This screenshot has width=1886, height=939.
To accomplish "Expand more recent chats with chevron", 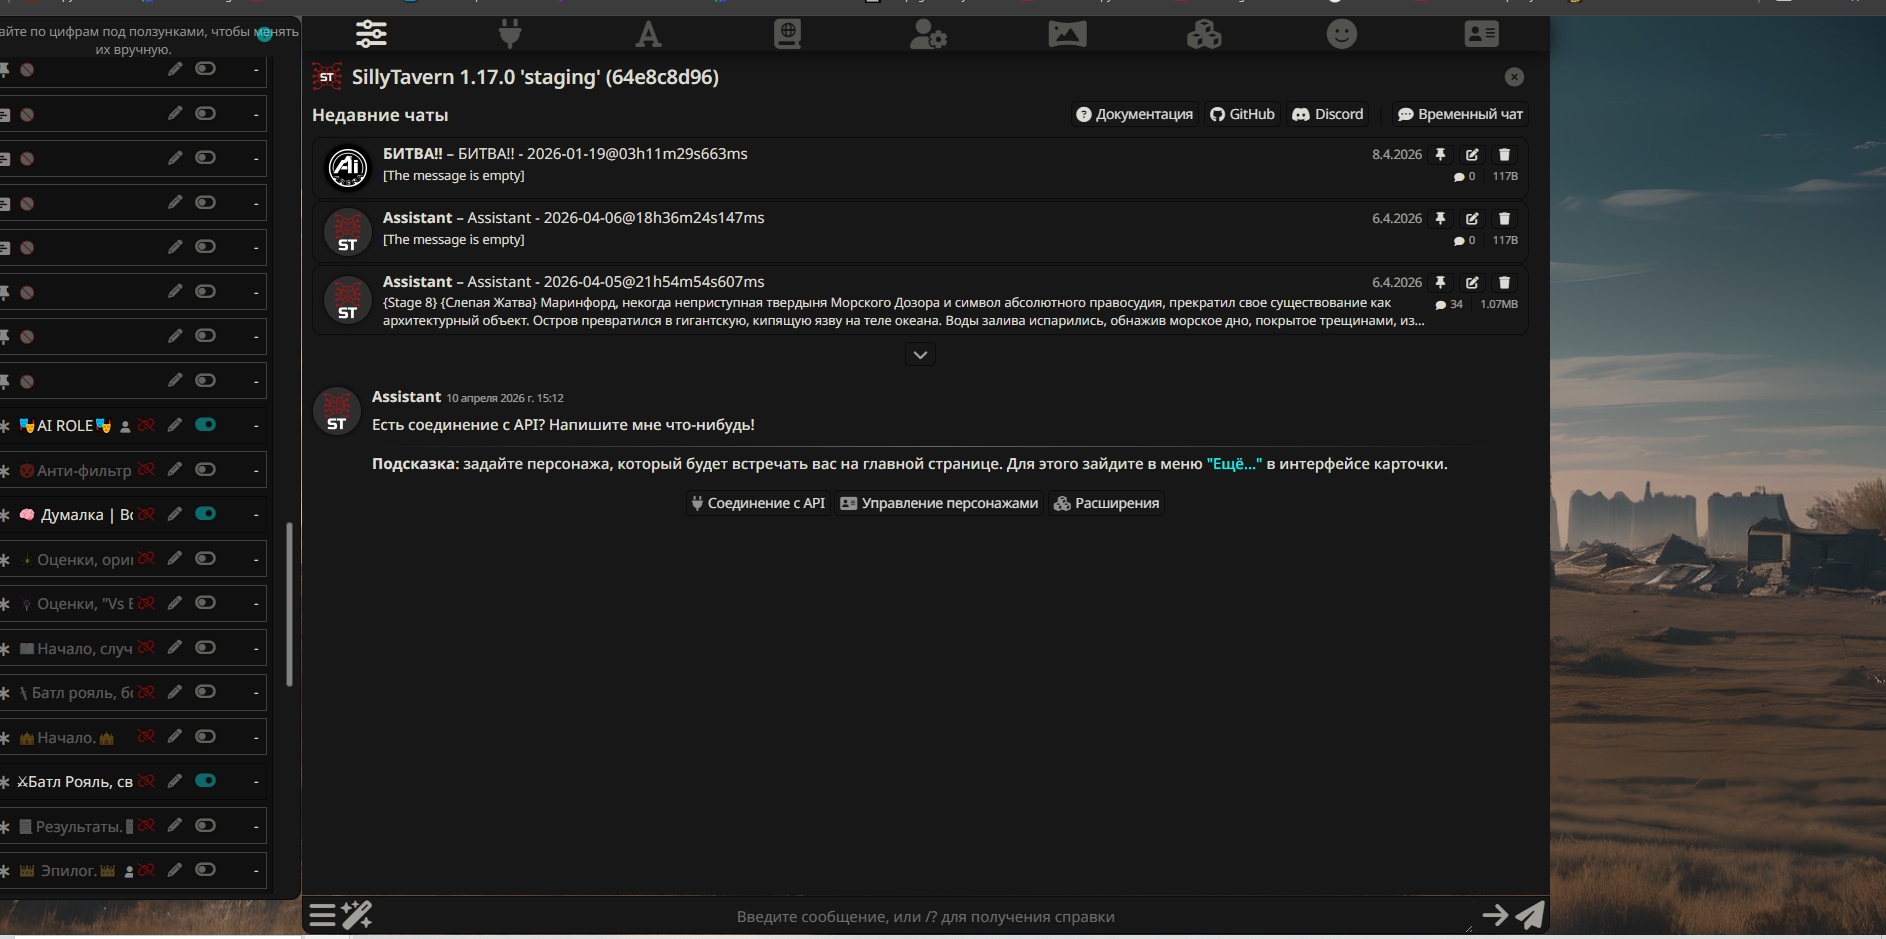I will coord(920,355).
